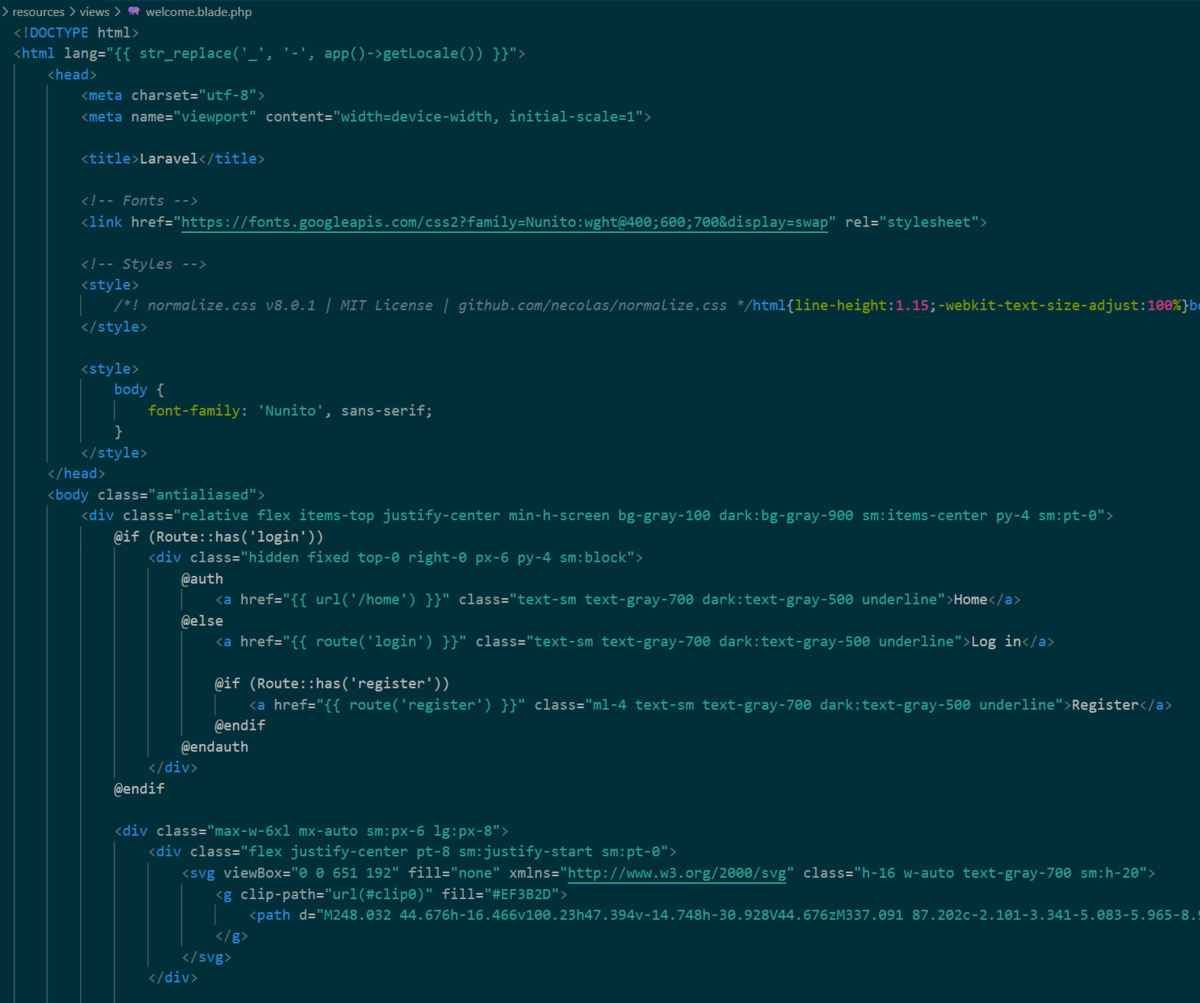Viewport: 1200px width, 1003px height.
Task: Open the 'views' breadcrumb segment
Action: coord(94,11)
